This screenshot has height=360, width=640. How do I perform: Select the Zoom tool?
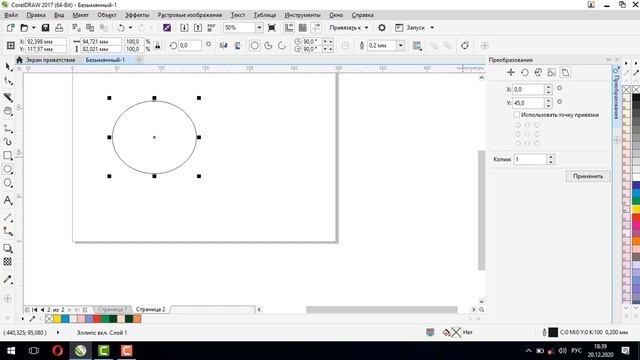tap(8, 111)
